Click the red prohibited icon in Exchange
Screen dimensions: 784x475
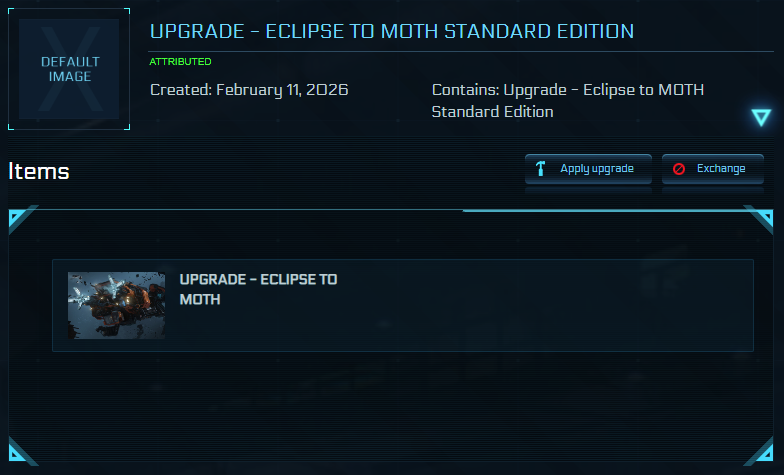(x=679, y=169)
